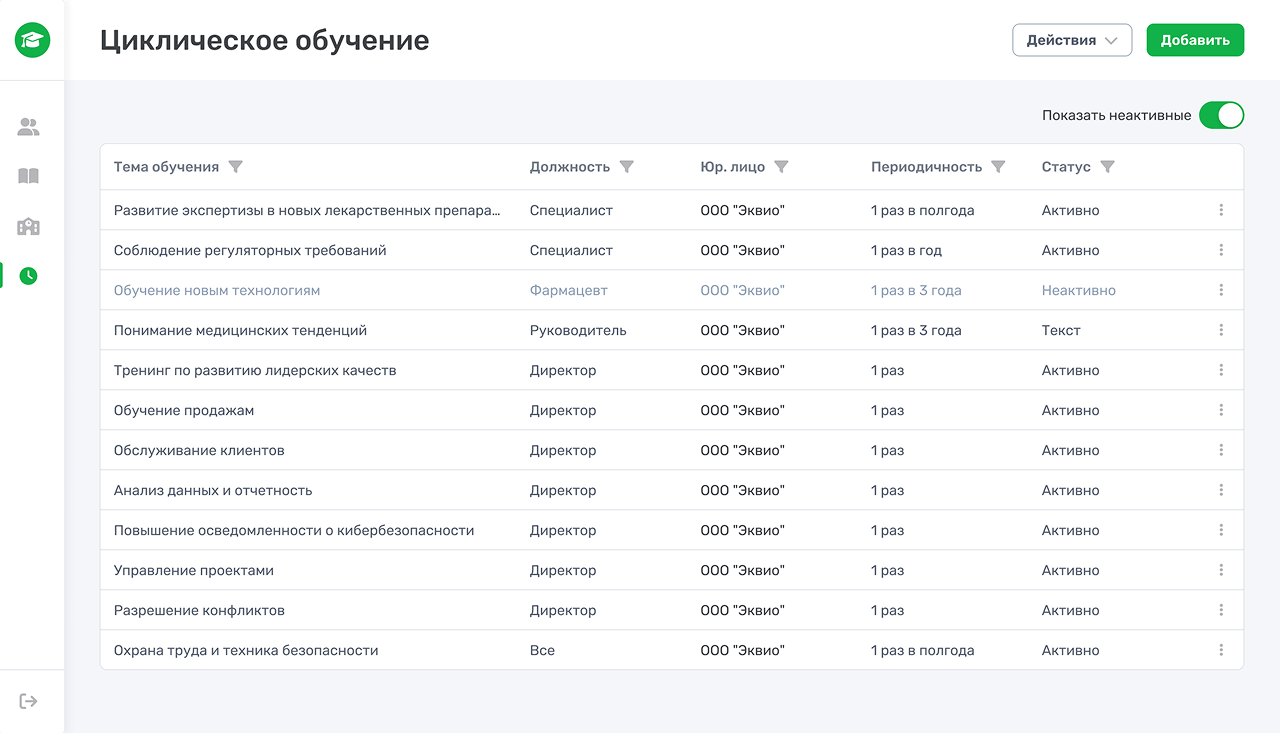This screenshot has width=1280, height=734.
Task: Open row menu for Обучение продажам
Action: tap(1221, 410)
